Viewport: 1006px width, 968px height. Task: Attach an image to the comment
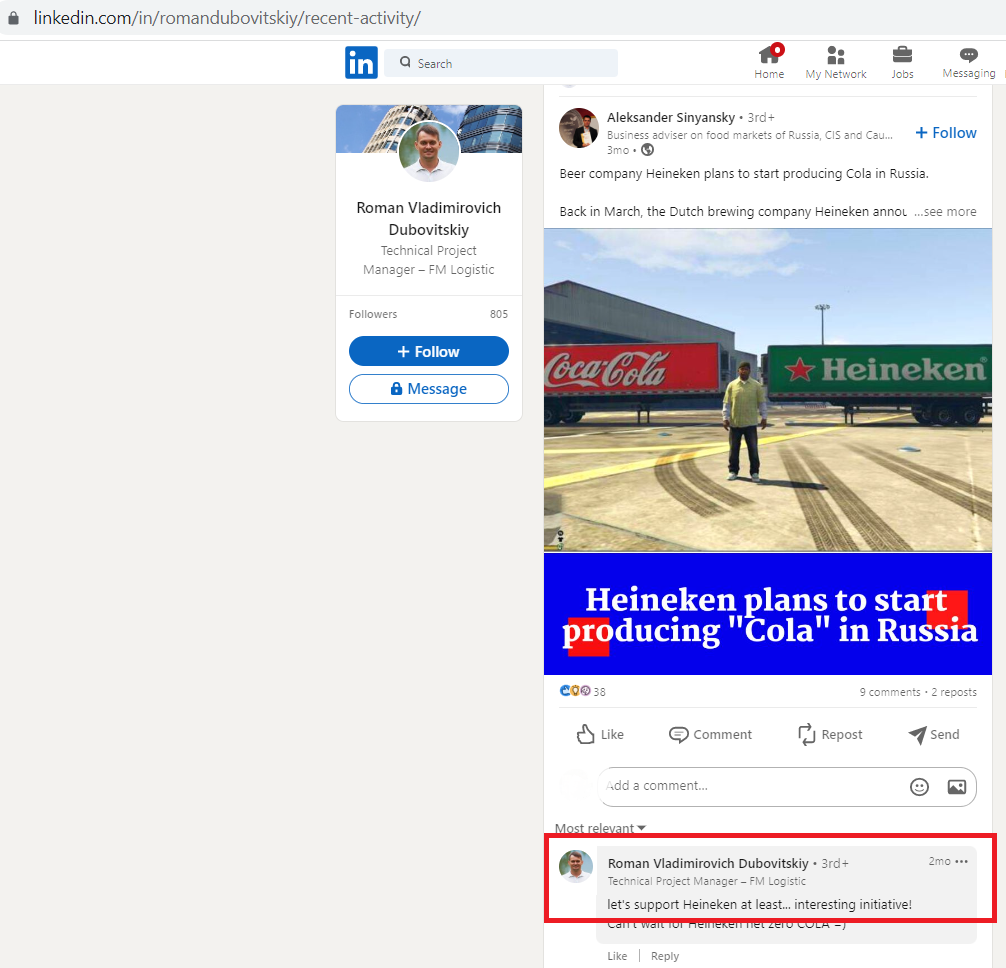pyautogui.click(x=957, y=786)
